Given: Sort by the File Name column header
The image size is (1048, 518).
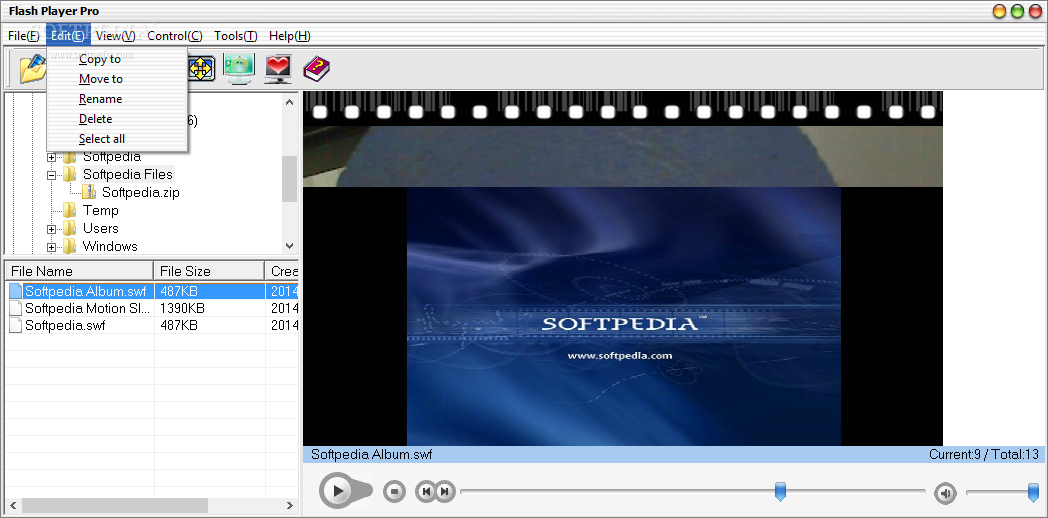Looking at the screenshot, I should coord(79,271).
